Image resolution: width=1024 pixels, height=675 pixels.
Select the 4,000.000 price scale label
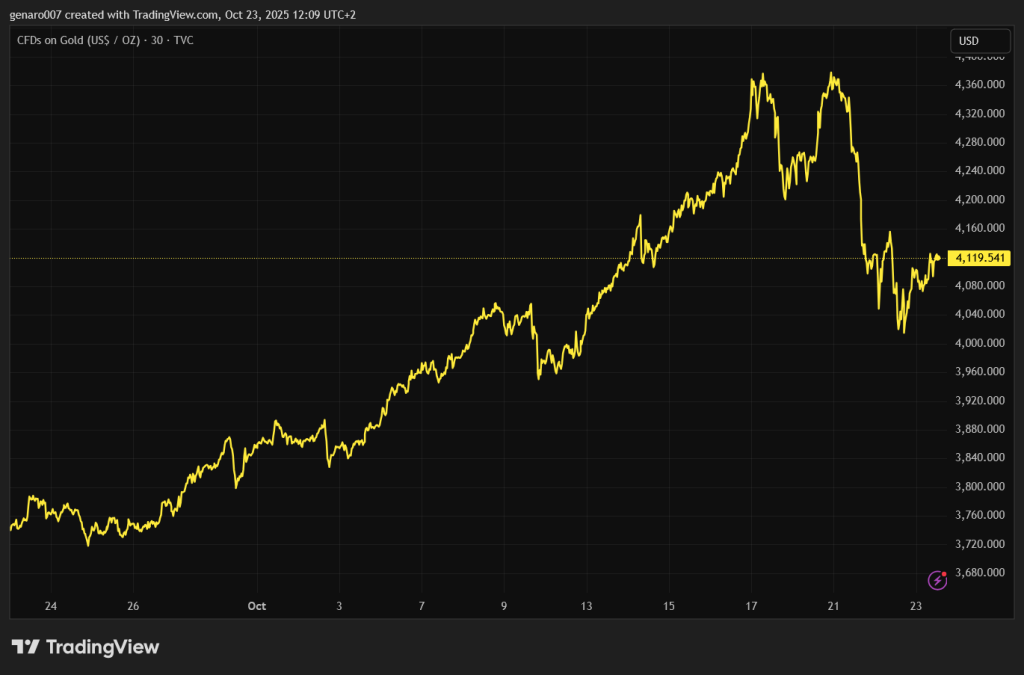(980, 343)
